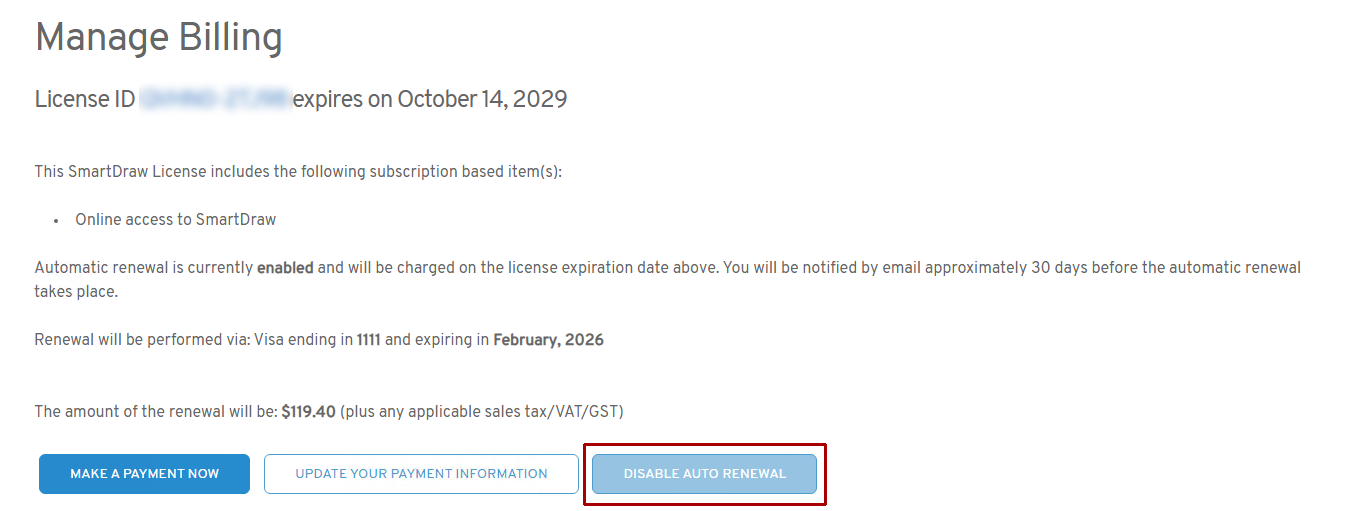Click the Make a Payment Now button
Screen dimensions: 1366x511
[x=144, y=474]
